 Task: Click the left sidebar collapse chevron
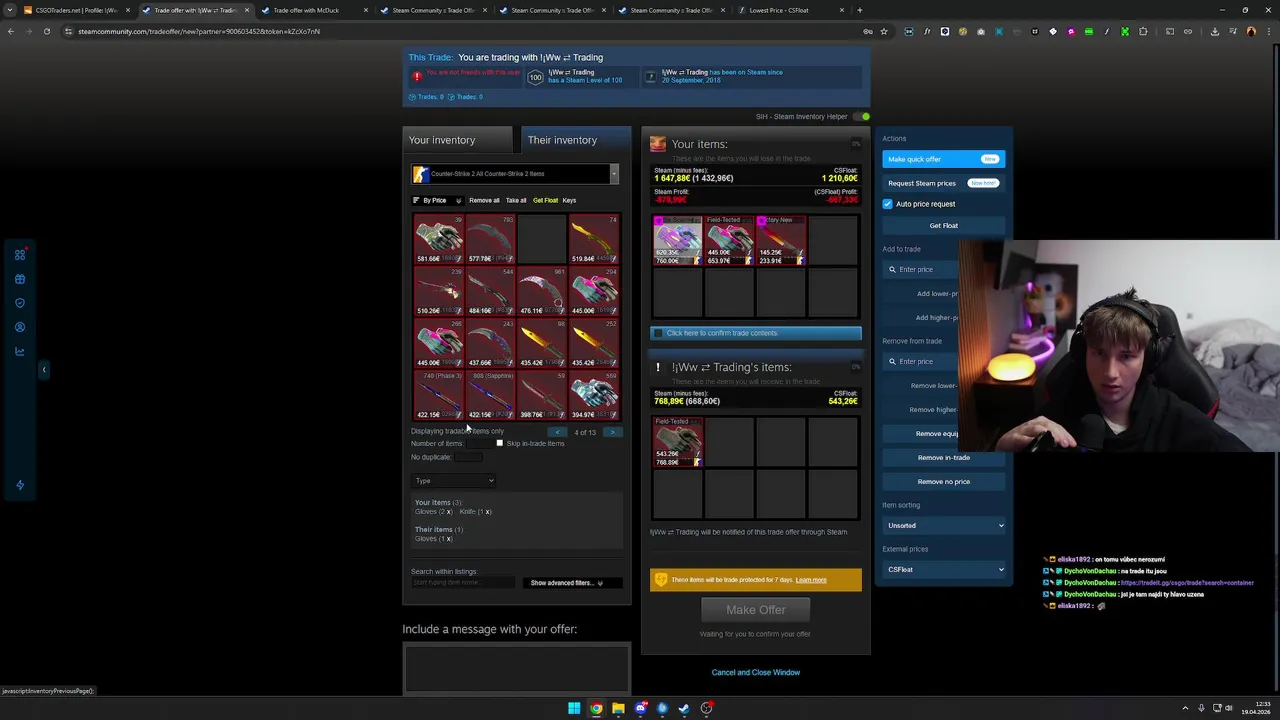click(43, 370)
